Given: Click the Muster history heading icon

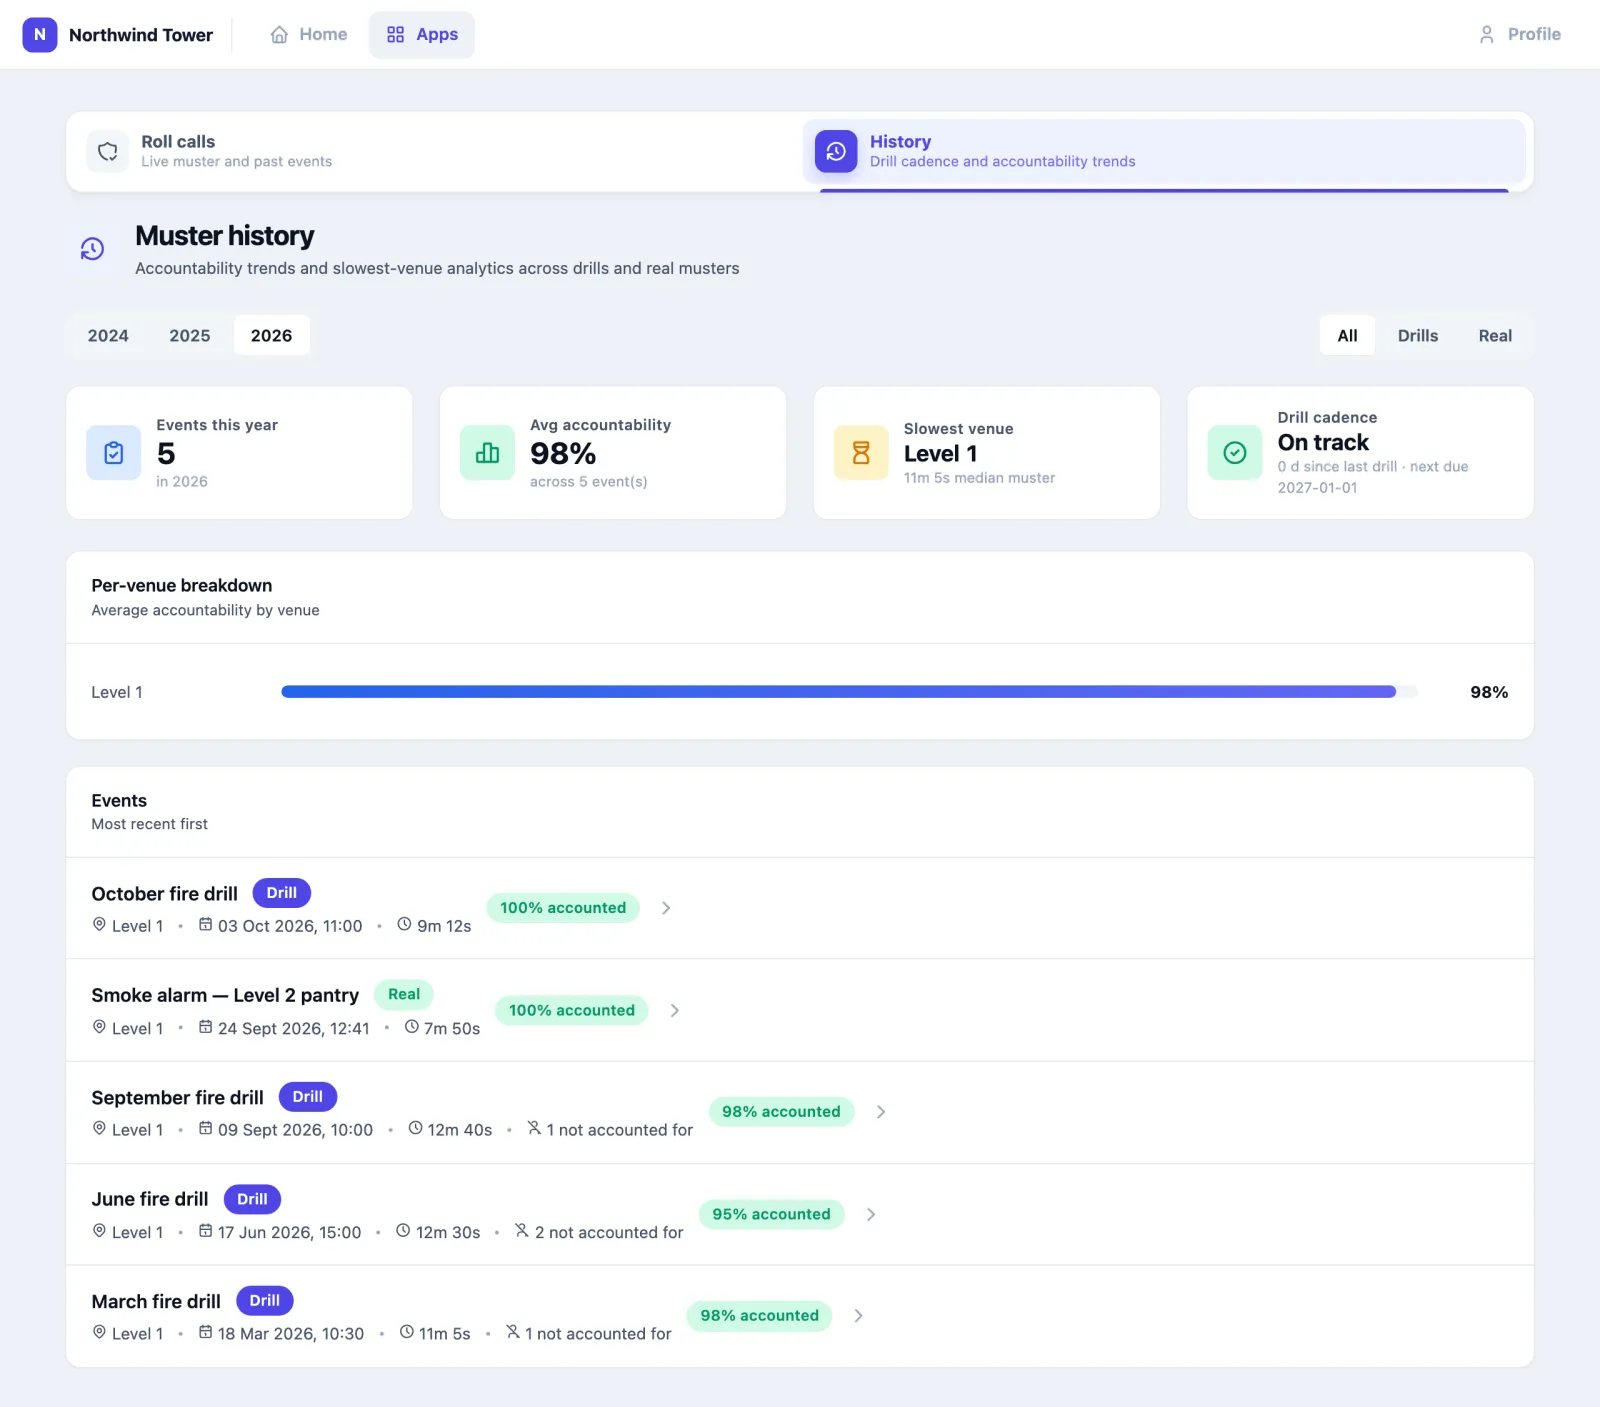Looking at the screenshot, I should pos(93,249).
